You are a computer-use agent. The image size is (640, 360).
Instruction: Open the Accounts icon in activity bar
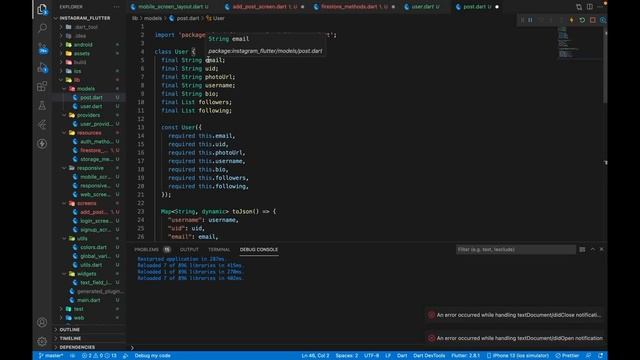(x=42, y=322)
